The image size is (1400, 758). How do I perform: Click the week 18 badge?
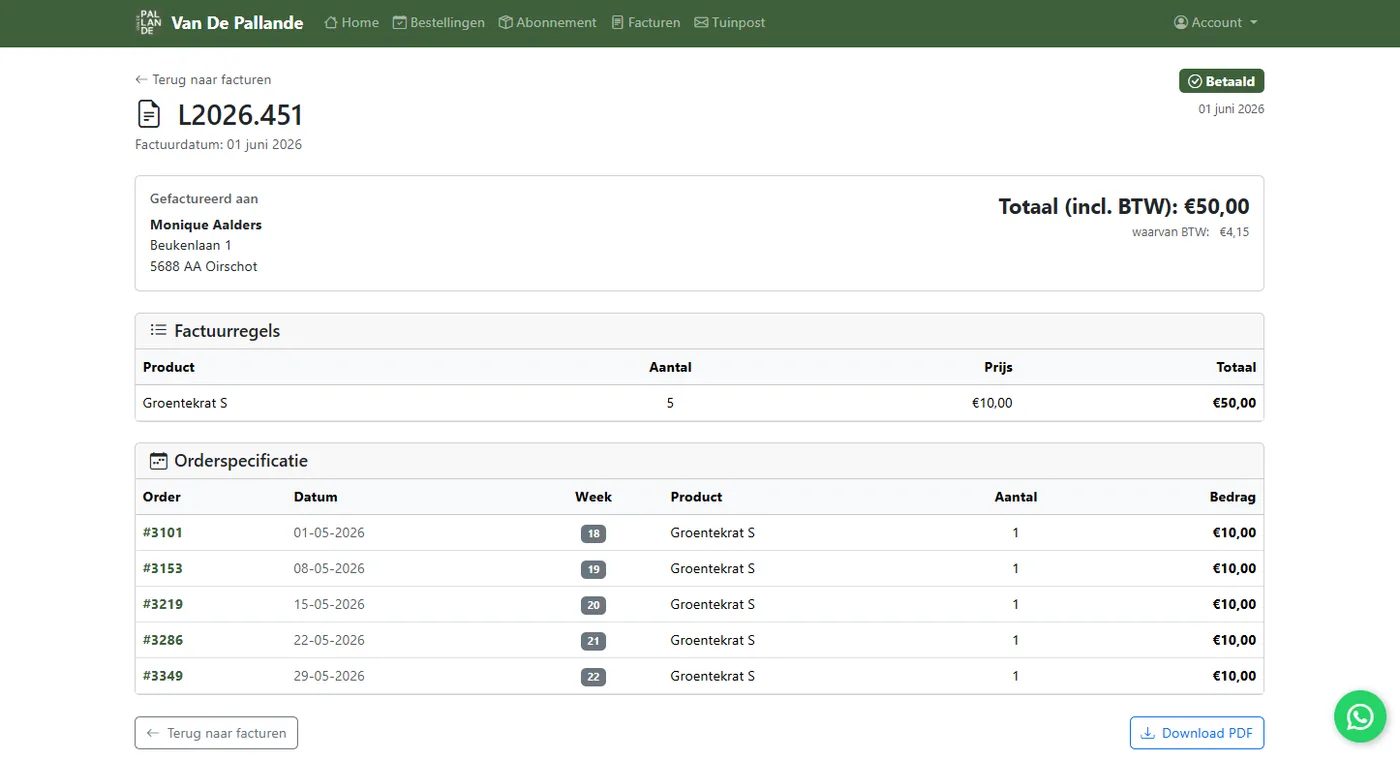(x=593, y=534)
